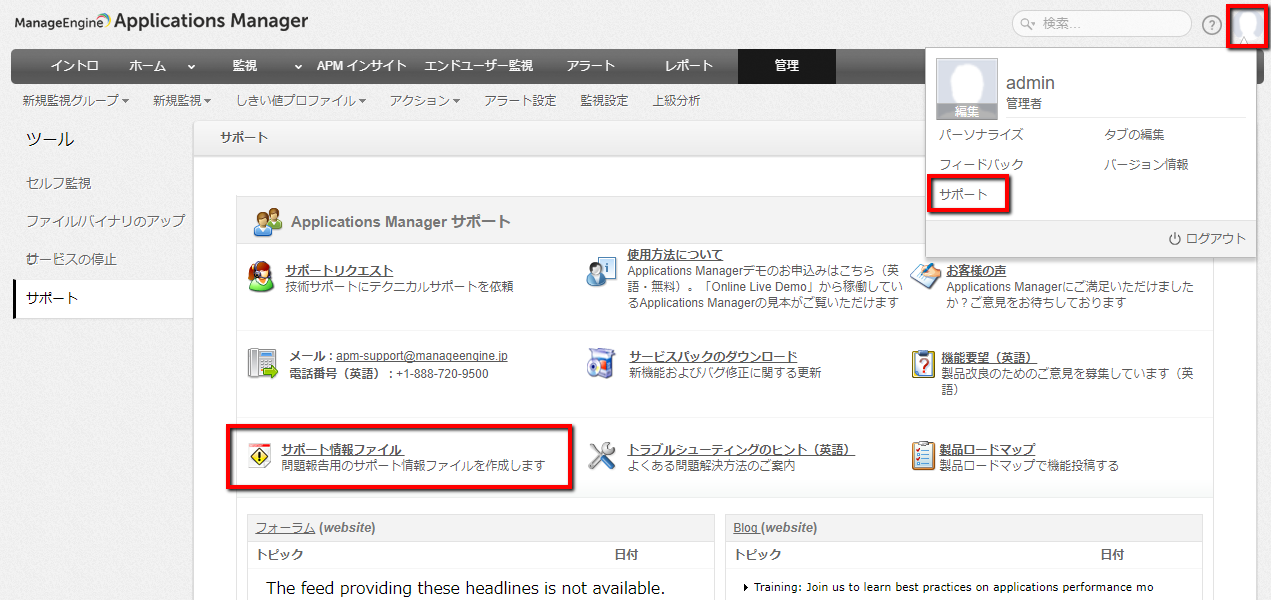Click the feature request question-mark icon
1271x600 pixels.
pyautogui.click(x=923, y=364)
